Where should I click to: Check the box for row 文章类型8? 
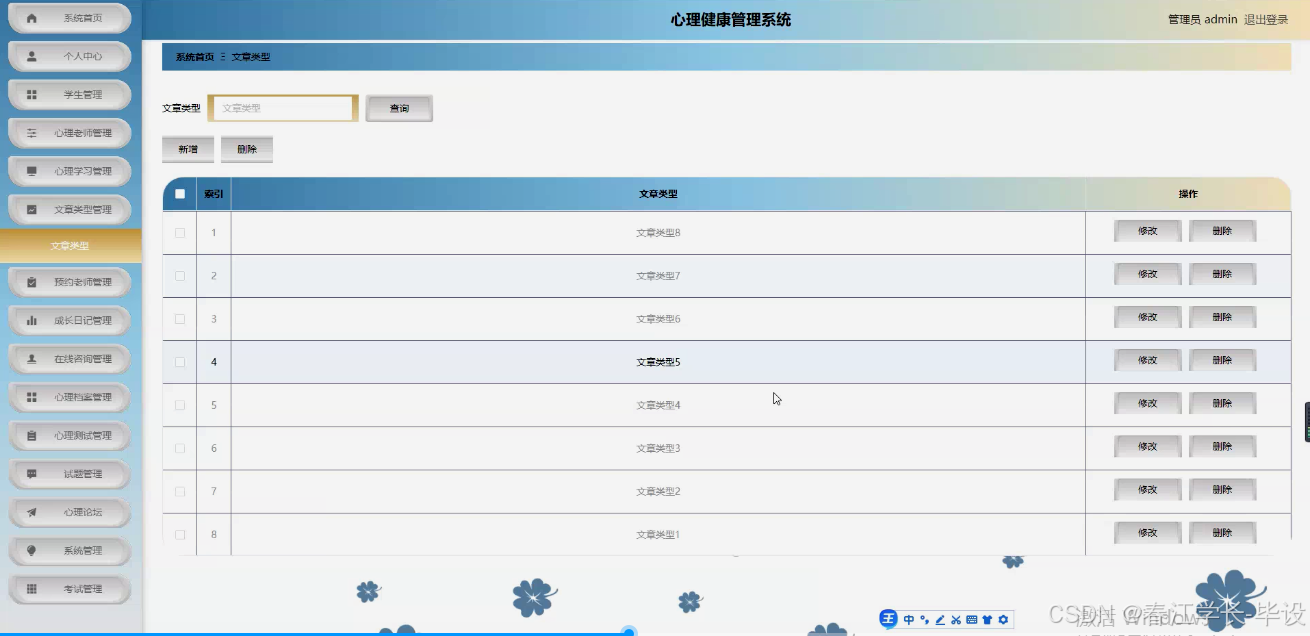pos(180,233)
